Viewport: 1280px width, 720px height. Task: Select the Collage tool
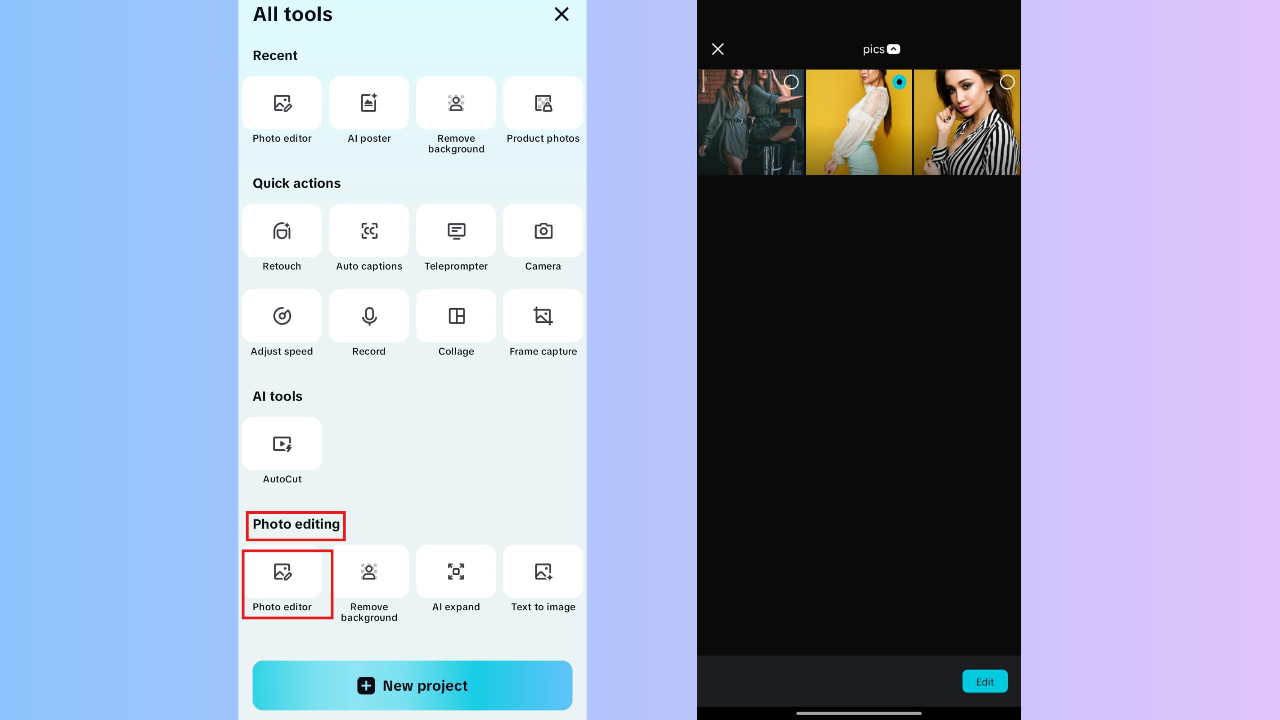[x=456, y=316]
